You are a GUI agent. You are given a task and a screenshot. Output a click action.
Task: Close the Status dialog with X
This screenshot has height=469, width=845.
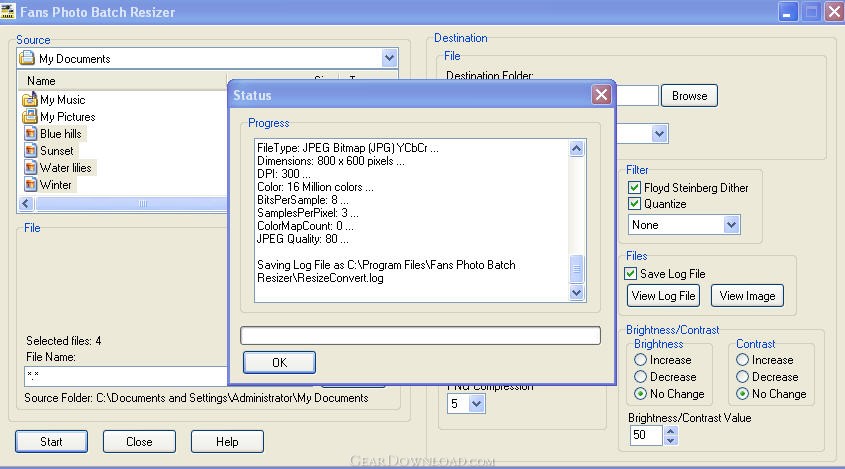(x=601, y=95)
